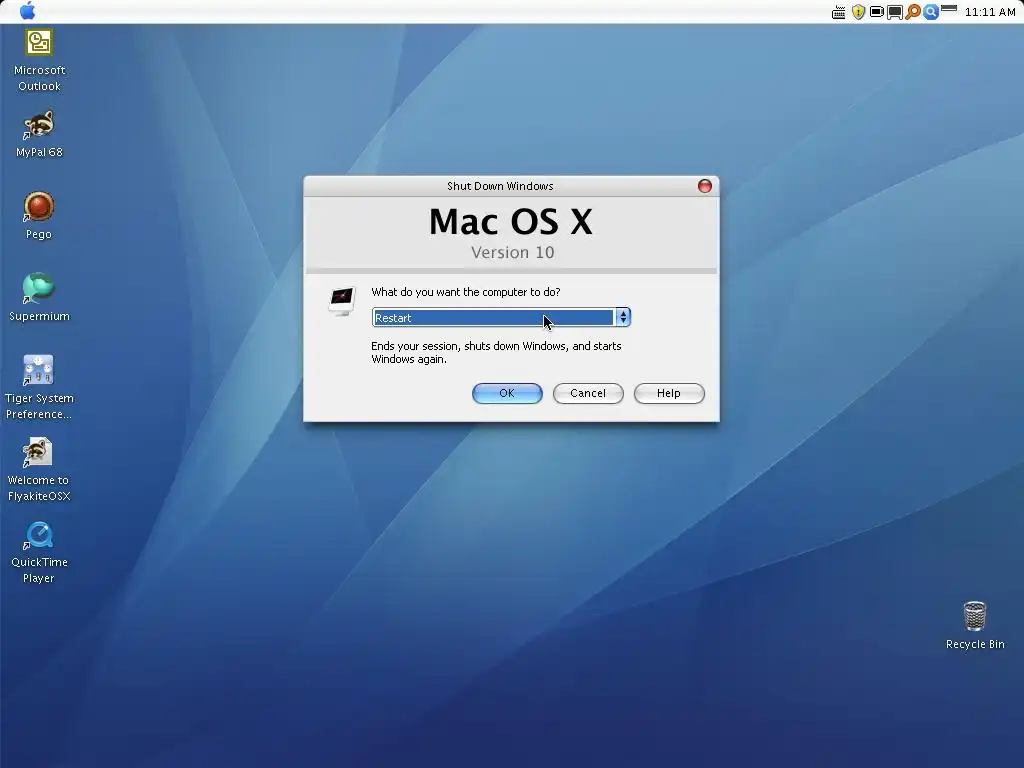Click the dash bar tray icon
Image resolution: width=1024 pixels, height=768 pixels.
pyautogui.click(x=949, y=8)
